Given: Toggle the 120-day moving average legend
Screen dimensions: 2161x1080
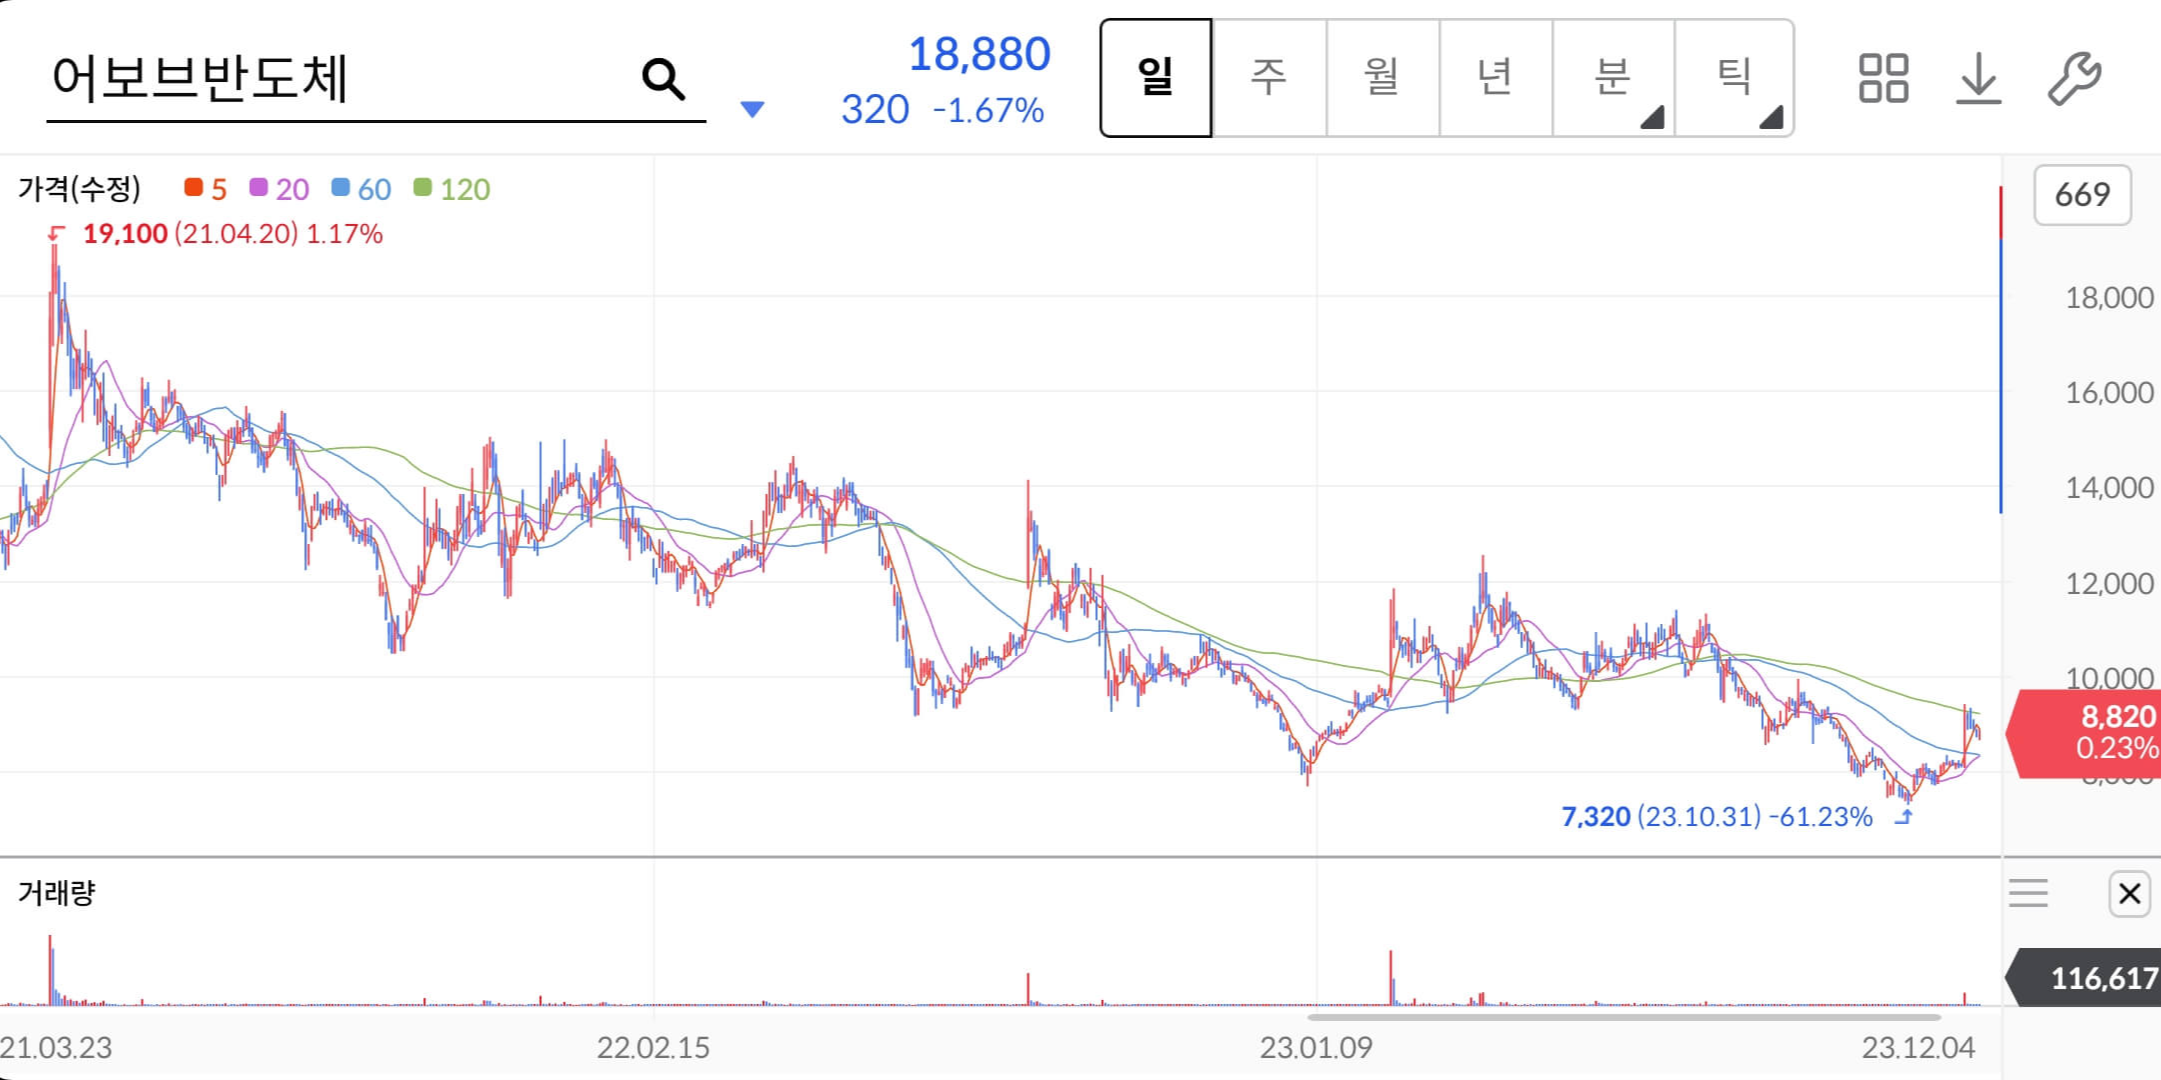Looking at the screenshot, I should (452, 189).
